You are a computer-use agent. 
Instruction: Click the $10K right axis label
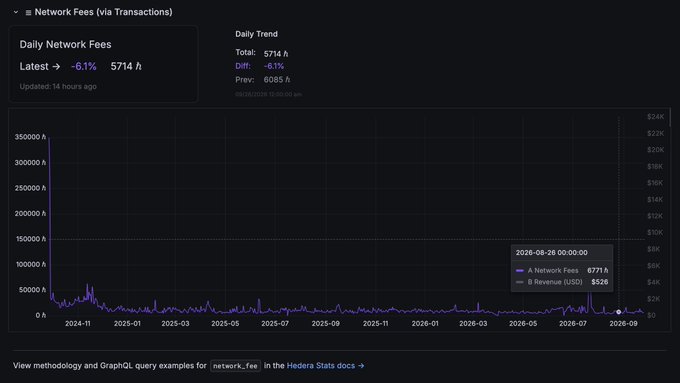point(655,232)
